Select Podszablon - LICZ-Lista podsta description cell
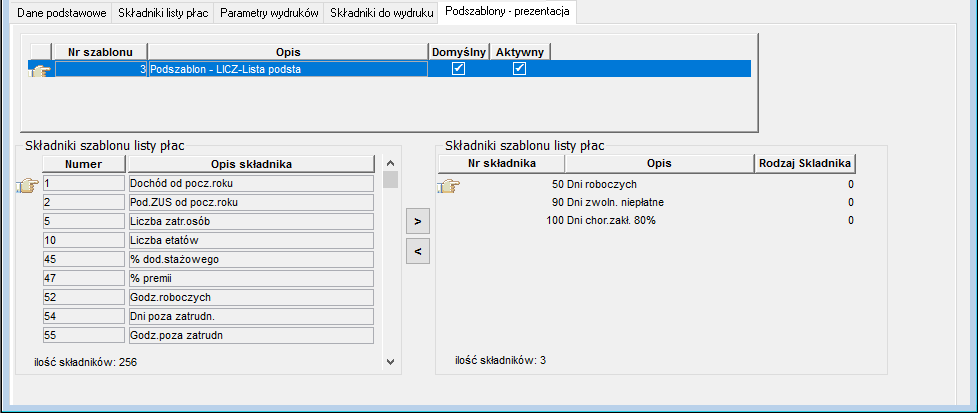The image size is (978, 413). [x=288, y=69]
